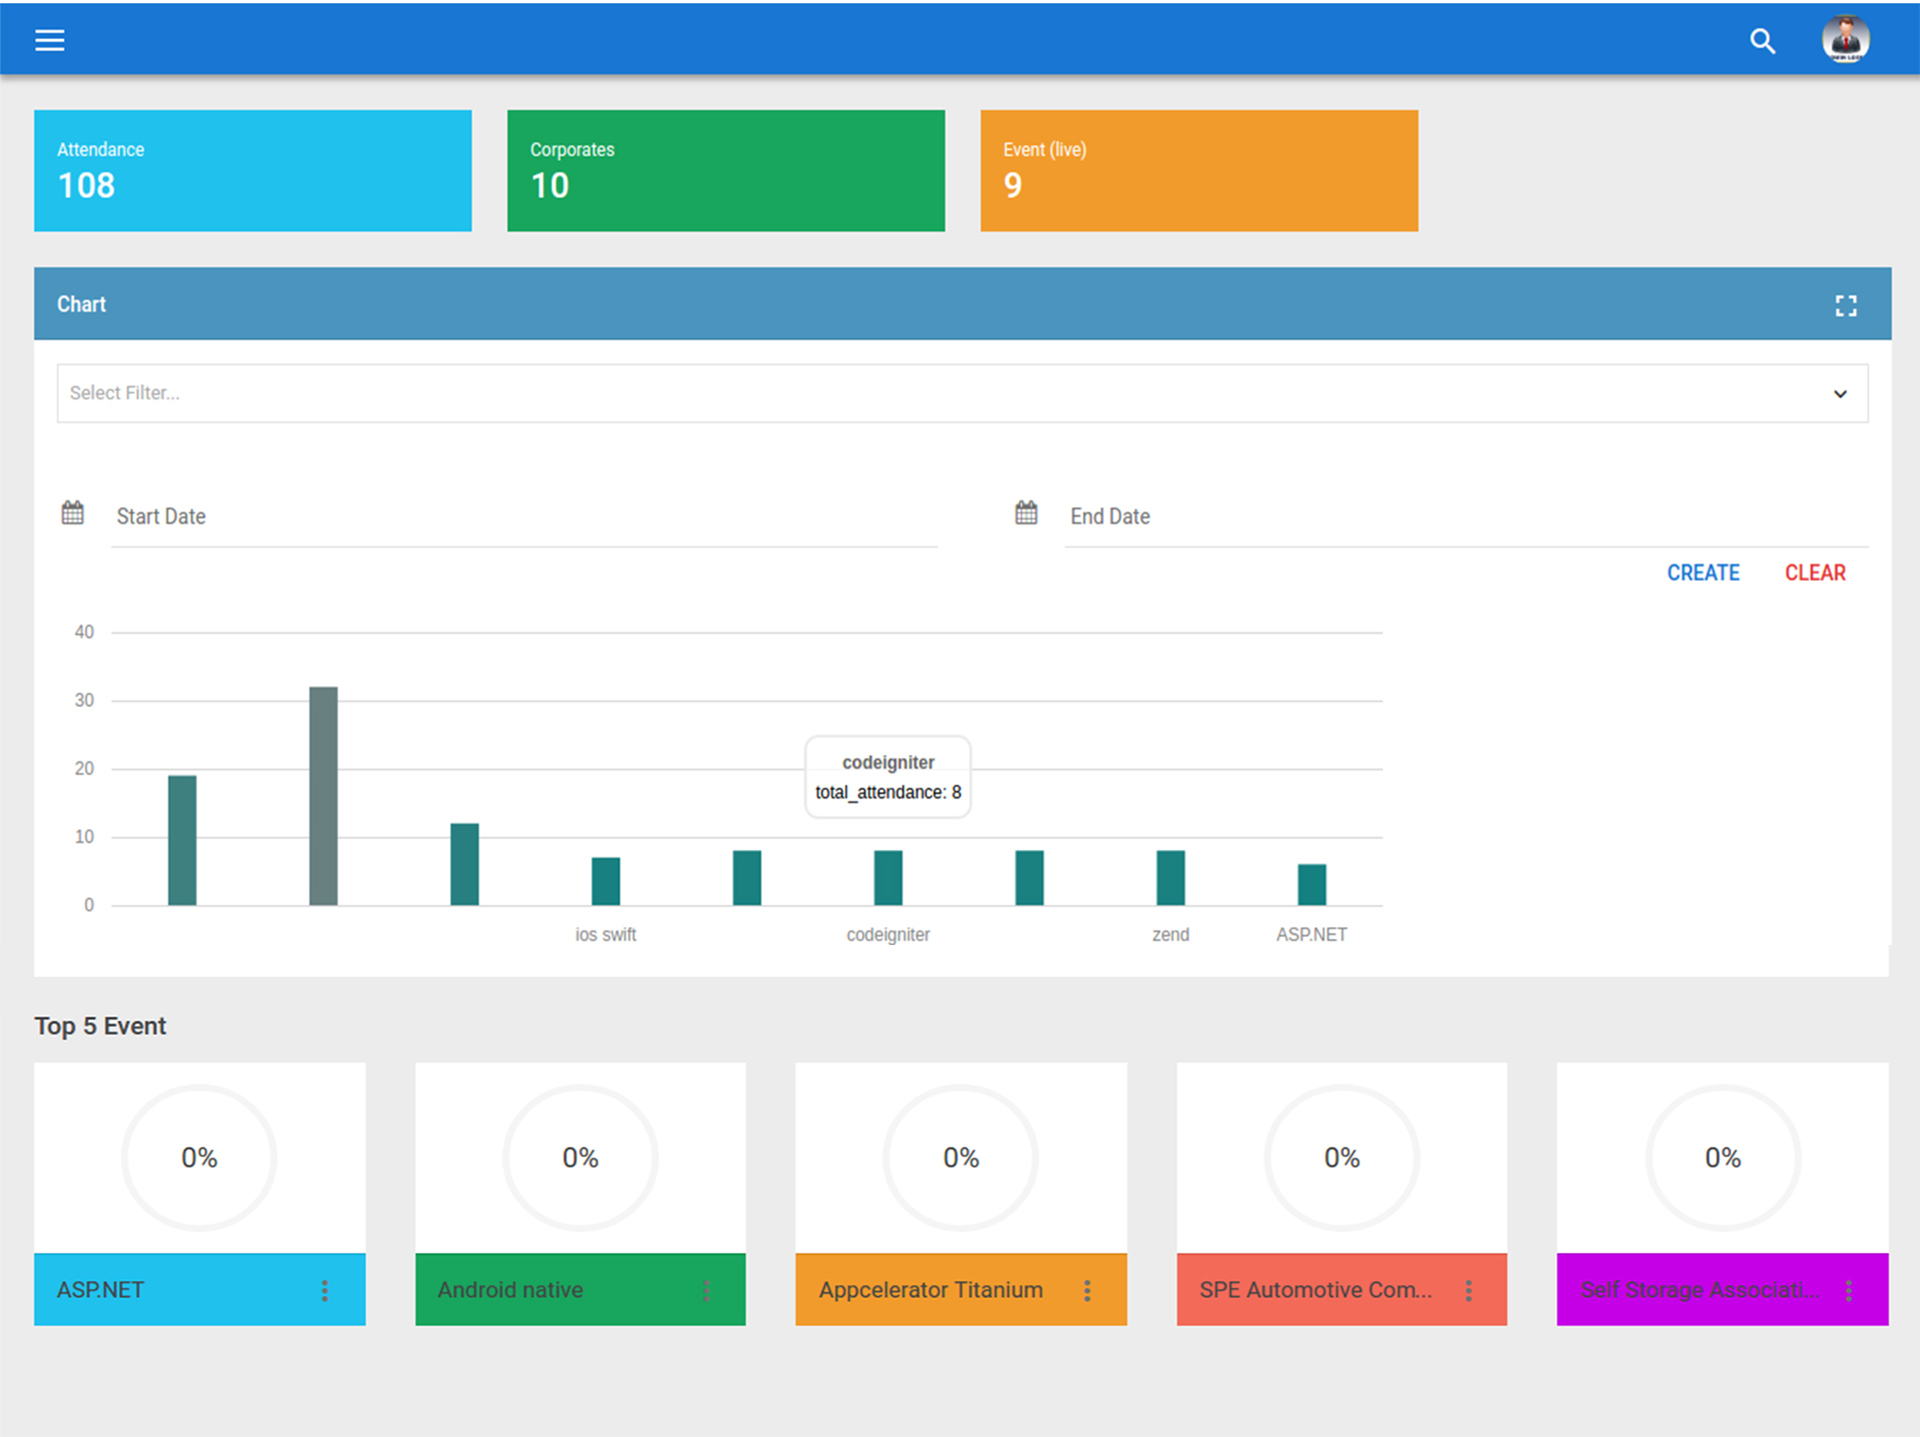Click the codeigniter bar in chart
The image size is (1920, 1437).
(888, 878)
